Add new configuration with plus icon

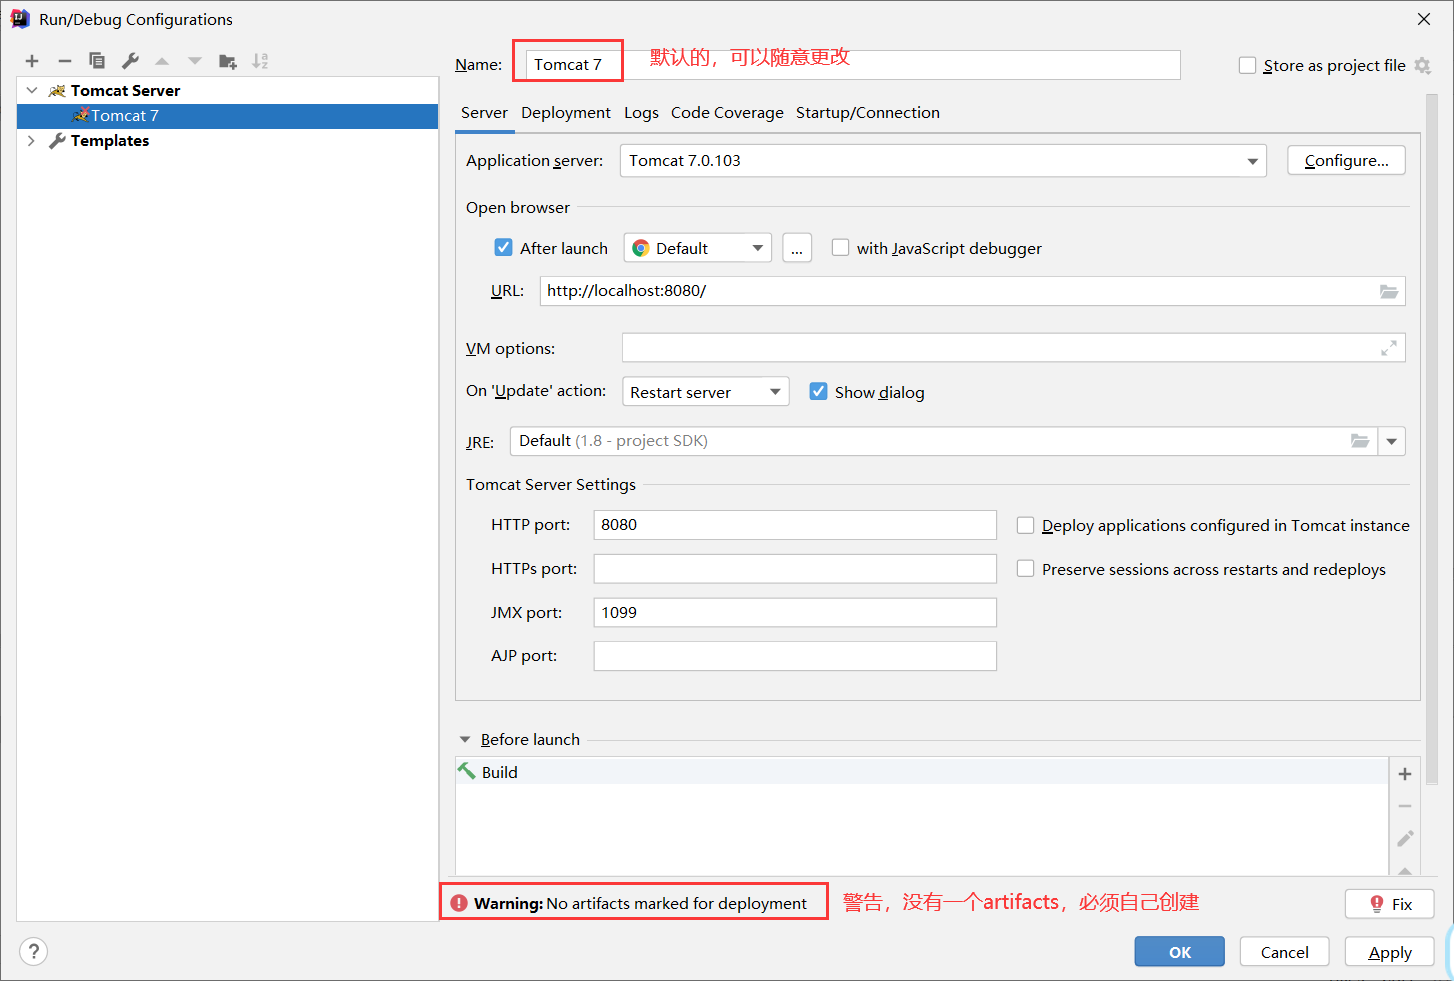tap(32, 61)
